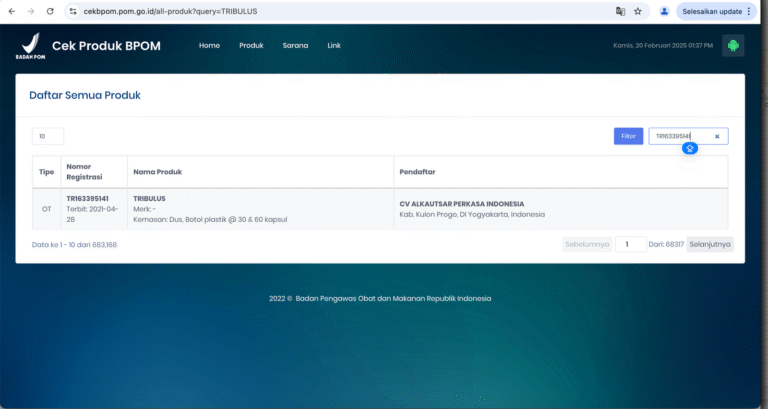Bookmark this page with star icon
Image resolution: width=768 pixels, height=409 pixels.
pyautogui.click(x=638, y=11)
